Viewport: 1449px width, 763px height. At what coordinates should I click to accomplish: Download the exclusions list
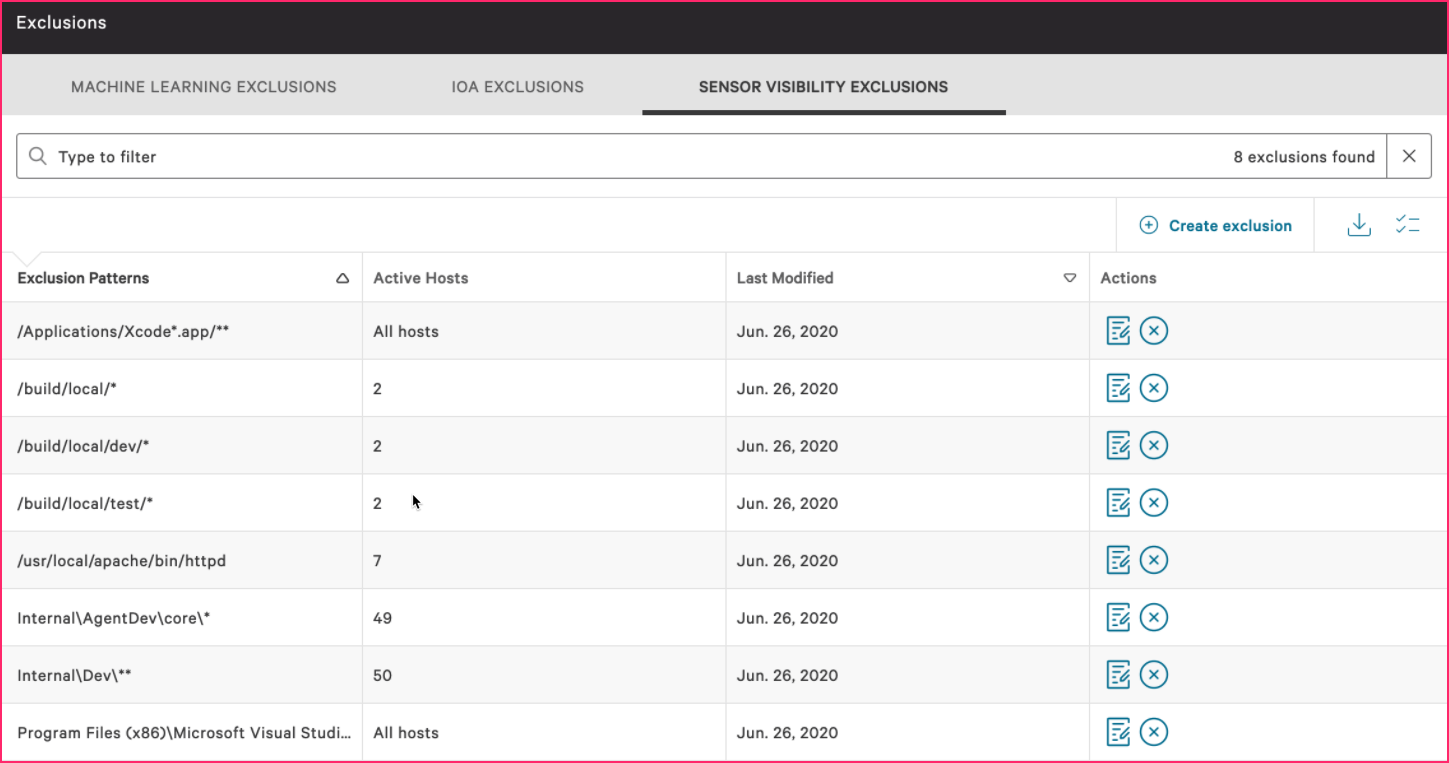pyautogui.click(x=1359, y=225)
